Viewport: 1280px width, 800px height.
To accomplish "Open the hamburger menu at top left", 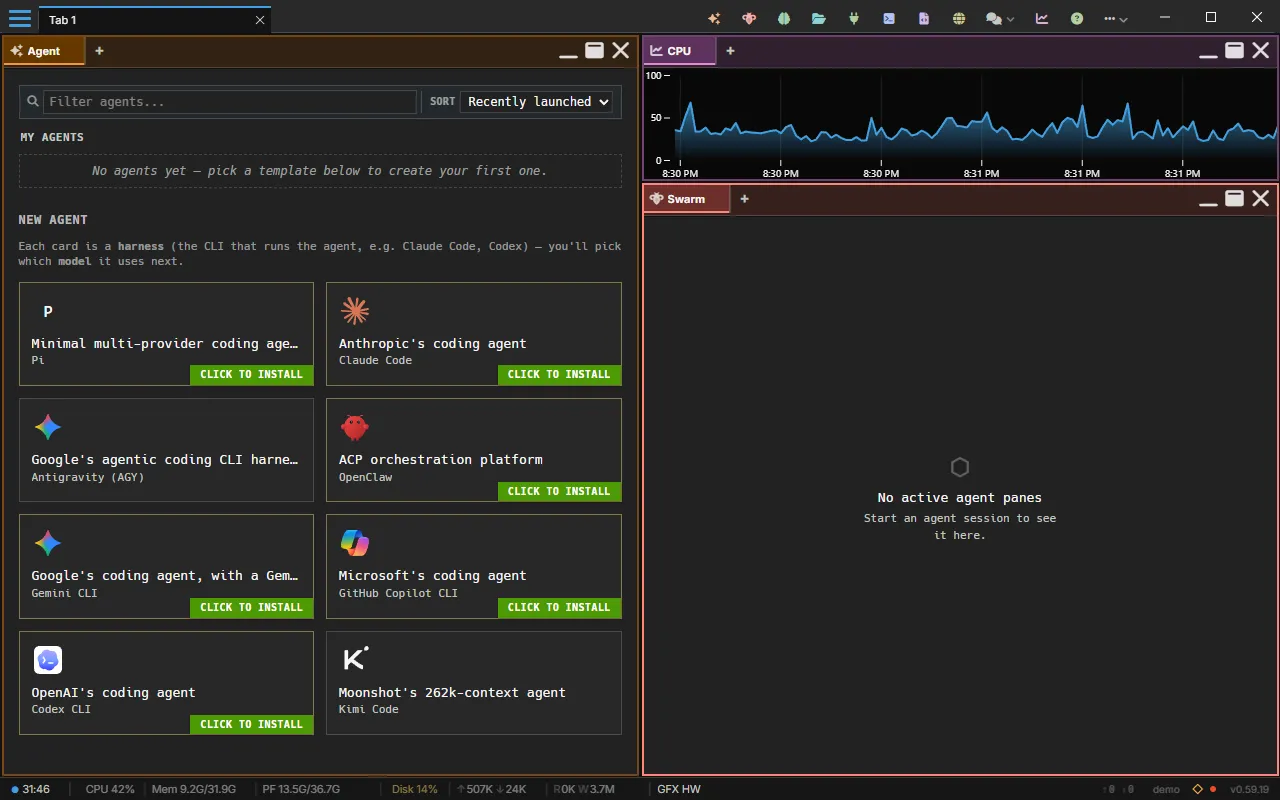I will click(20, 19).
